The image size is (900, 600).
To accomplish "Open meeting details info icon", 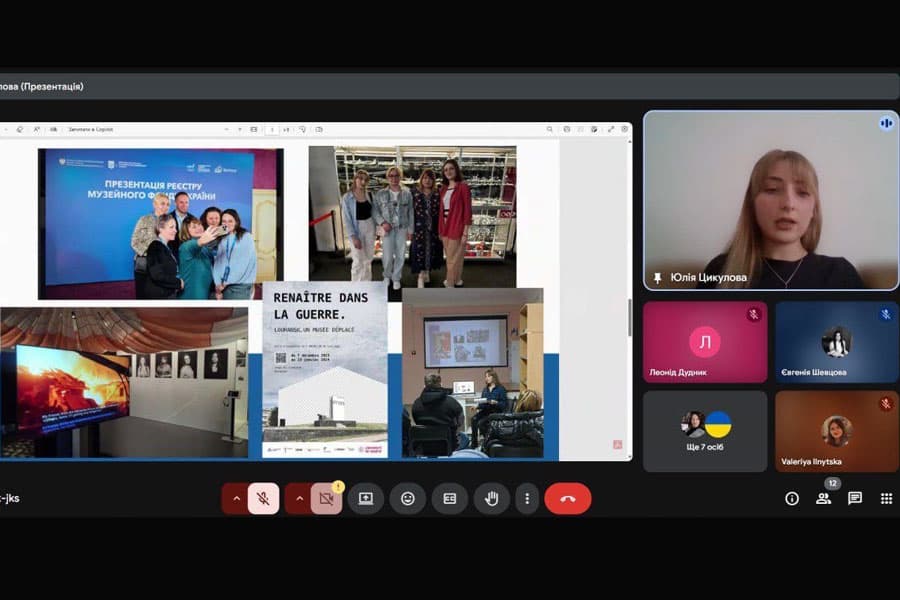I will pos(792,498).
